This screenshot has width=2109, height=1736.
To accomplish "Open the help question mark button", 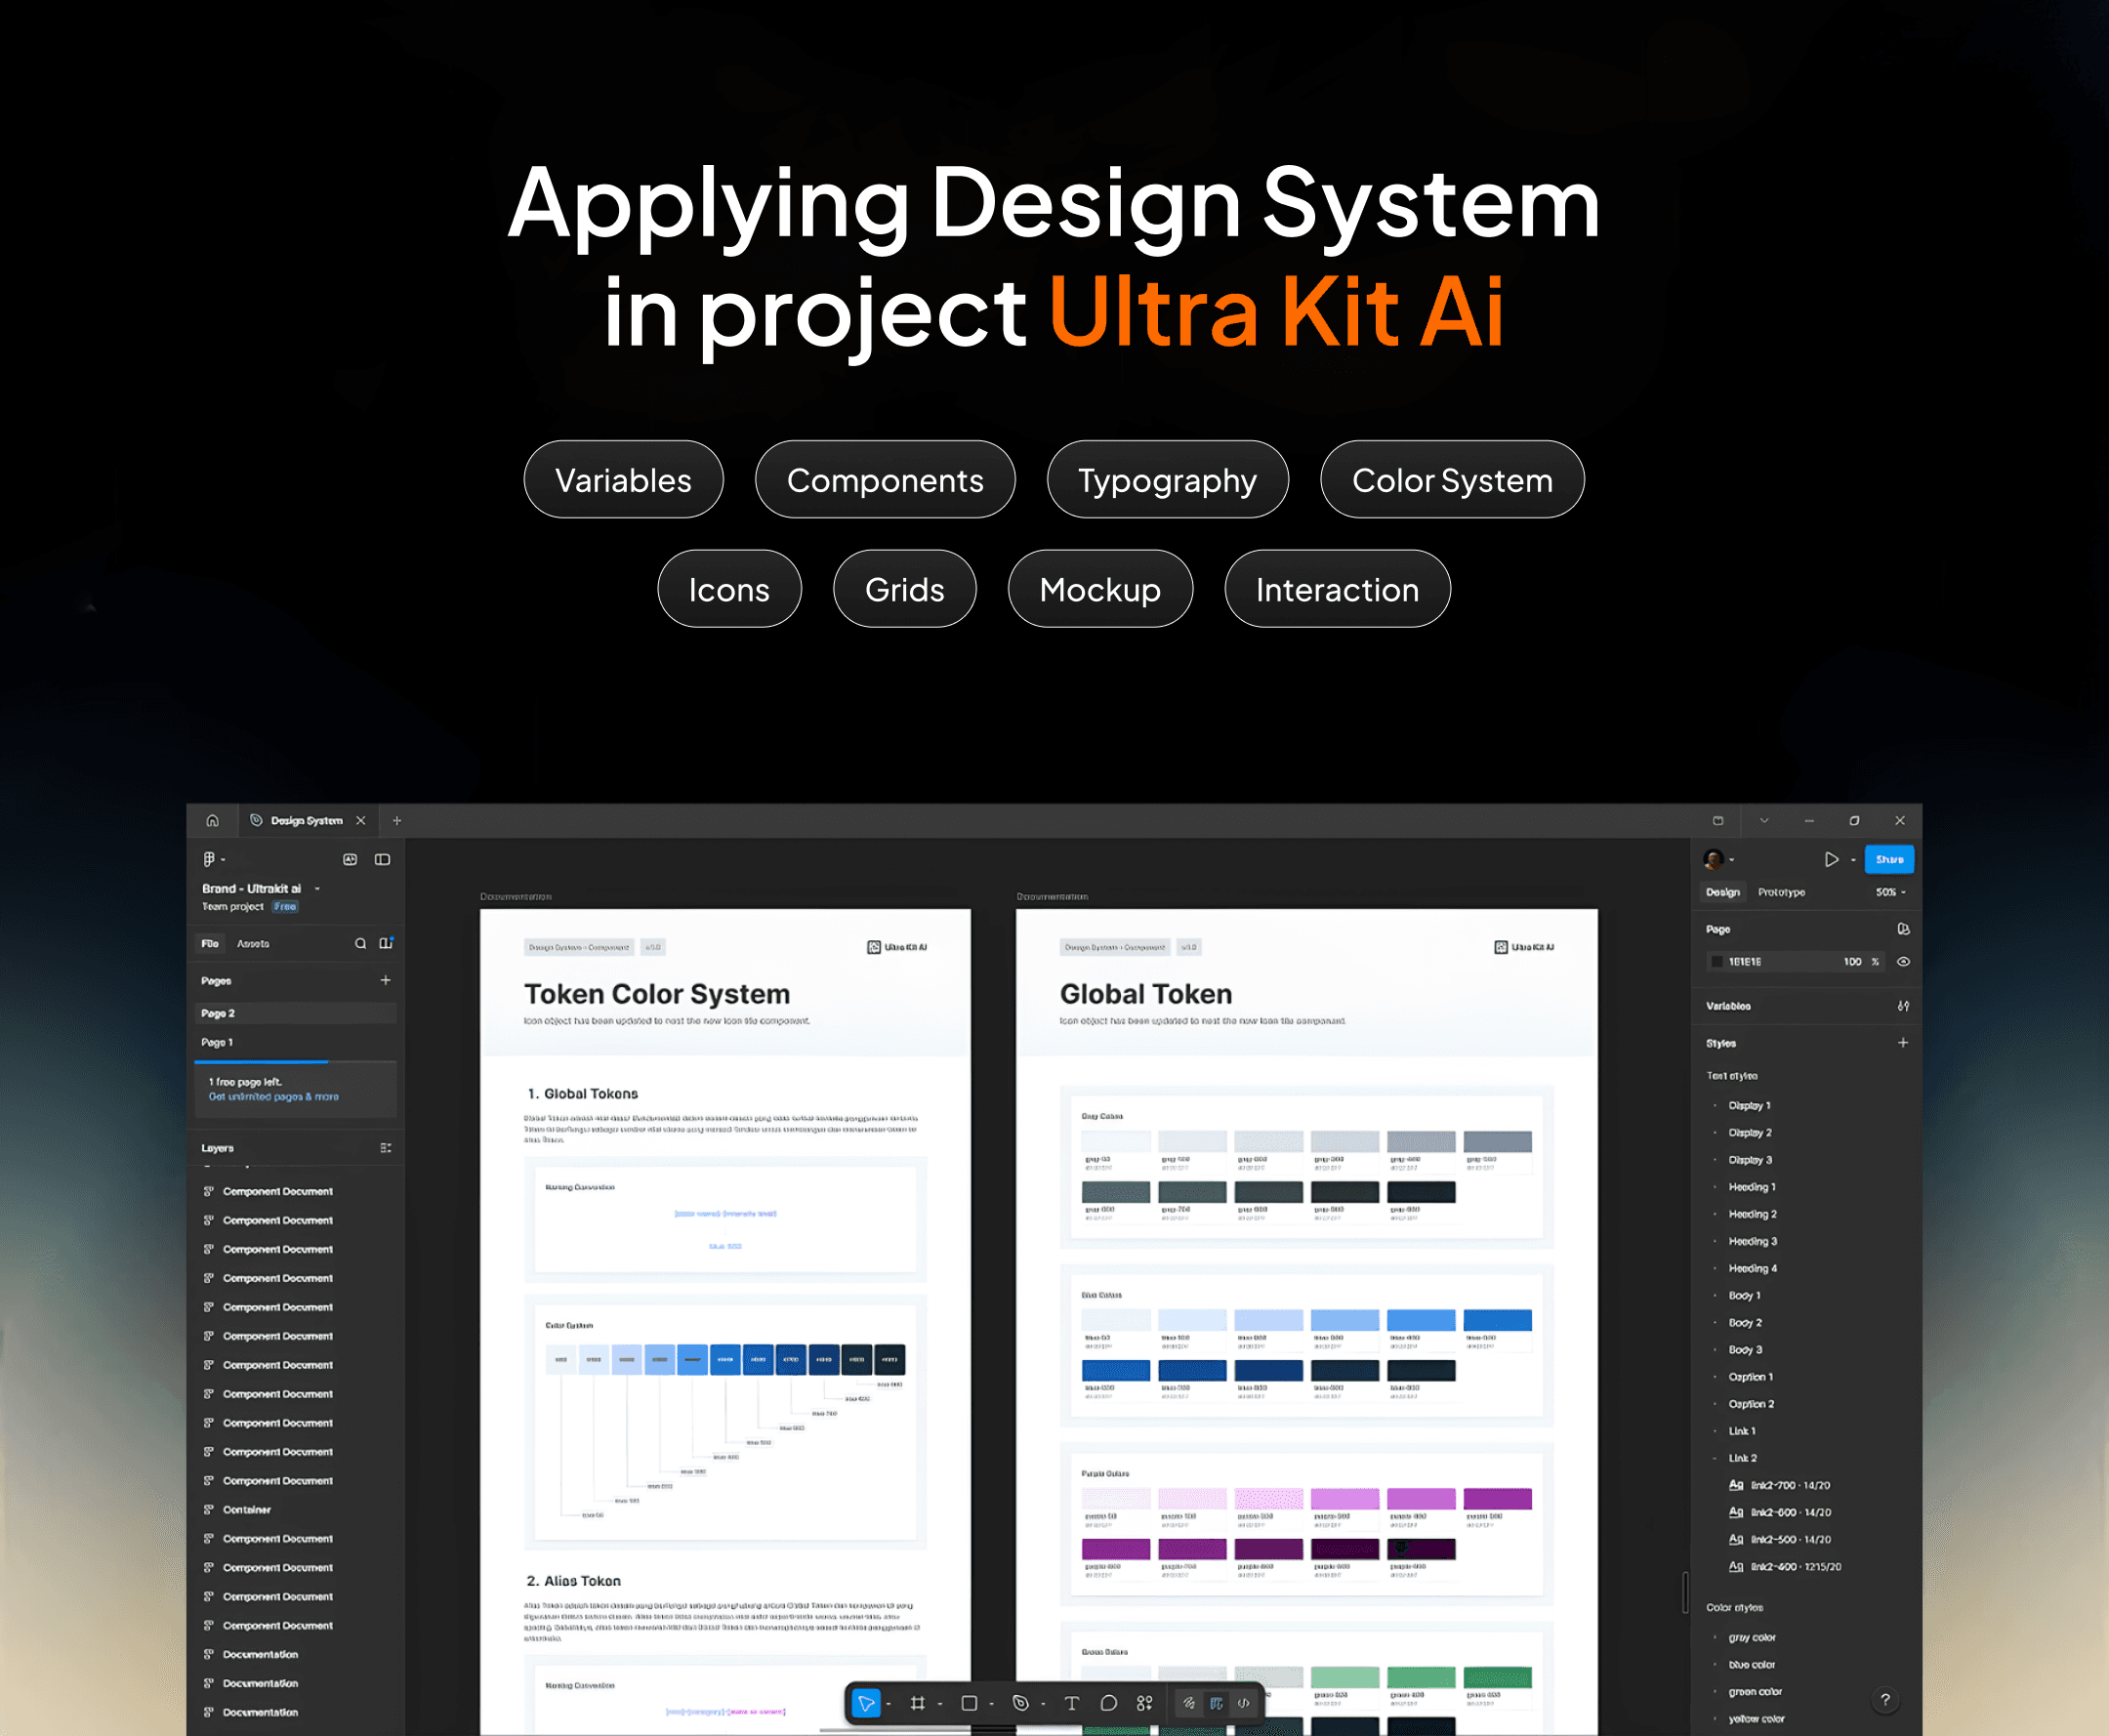I will 1885,1700.
